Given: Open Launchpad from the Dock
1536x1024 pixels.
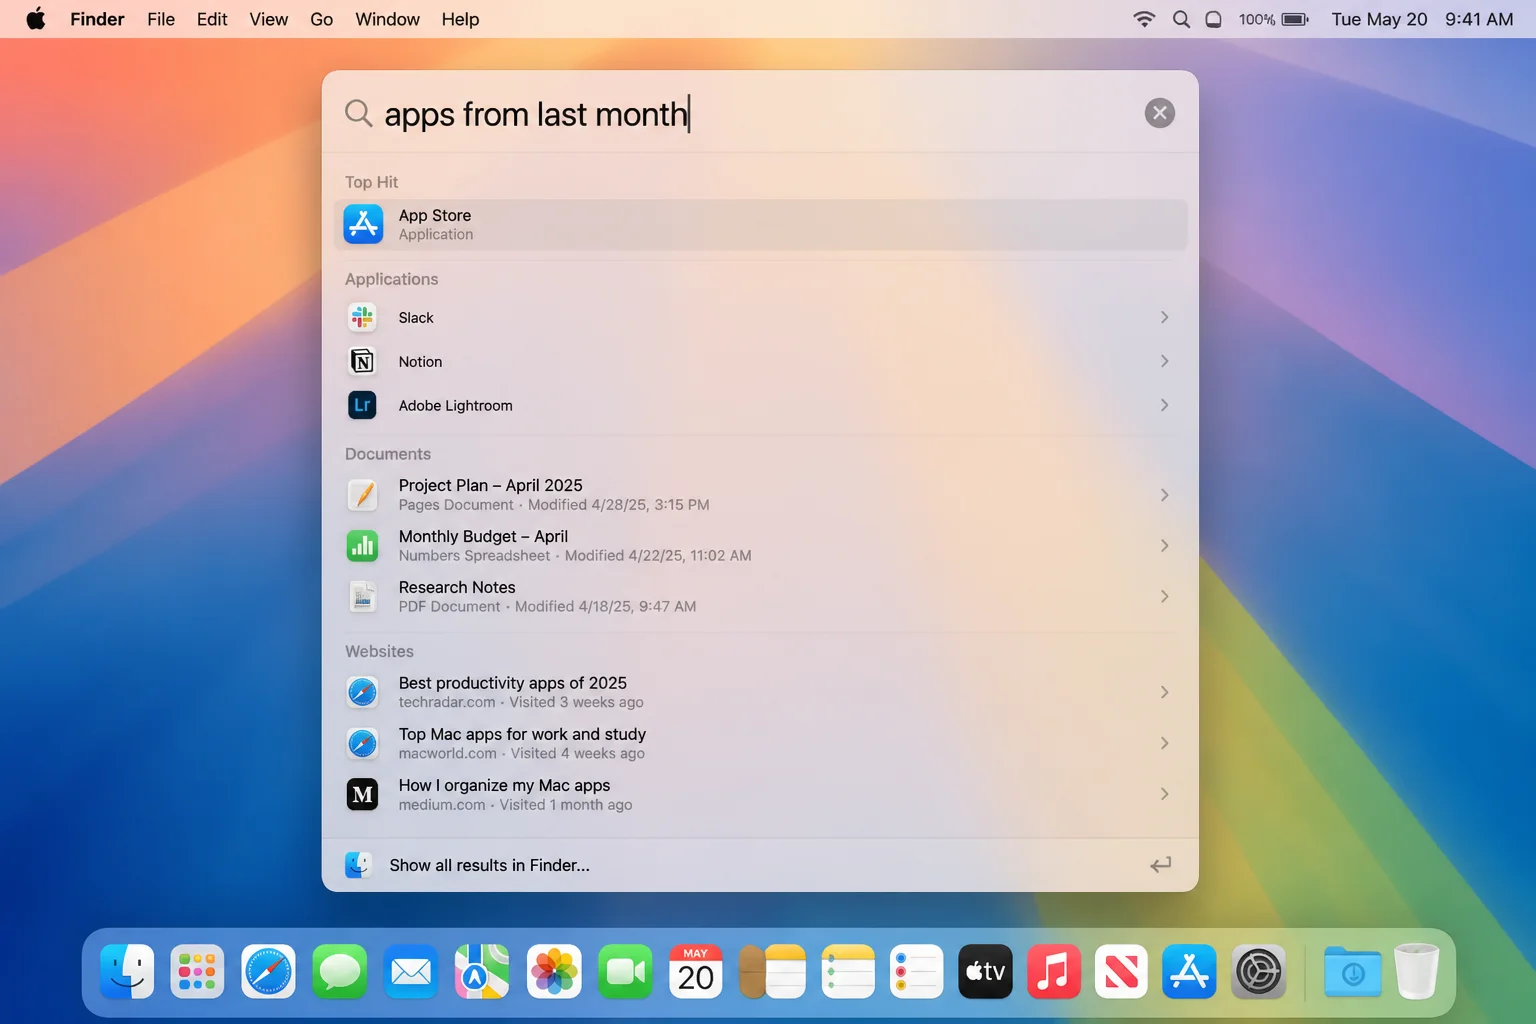Looking at the screenshot, I should click(x=197, y=971).
